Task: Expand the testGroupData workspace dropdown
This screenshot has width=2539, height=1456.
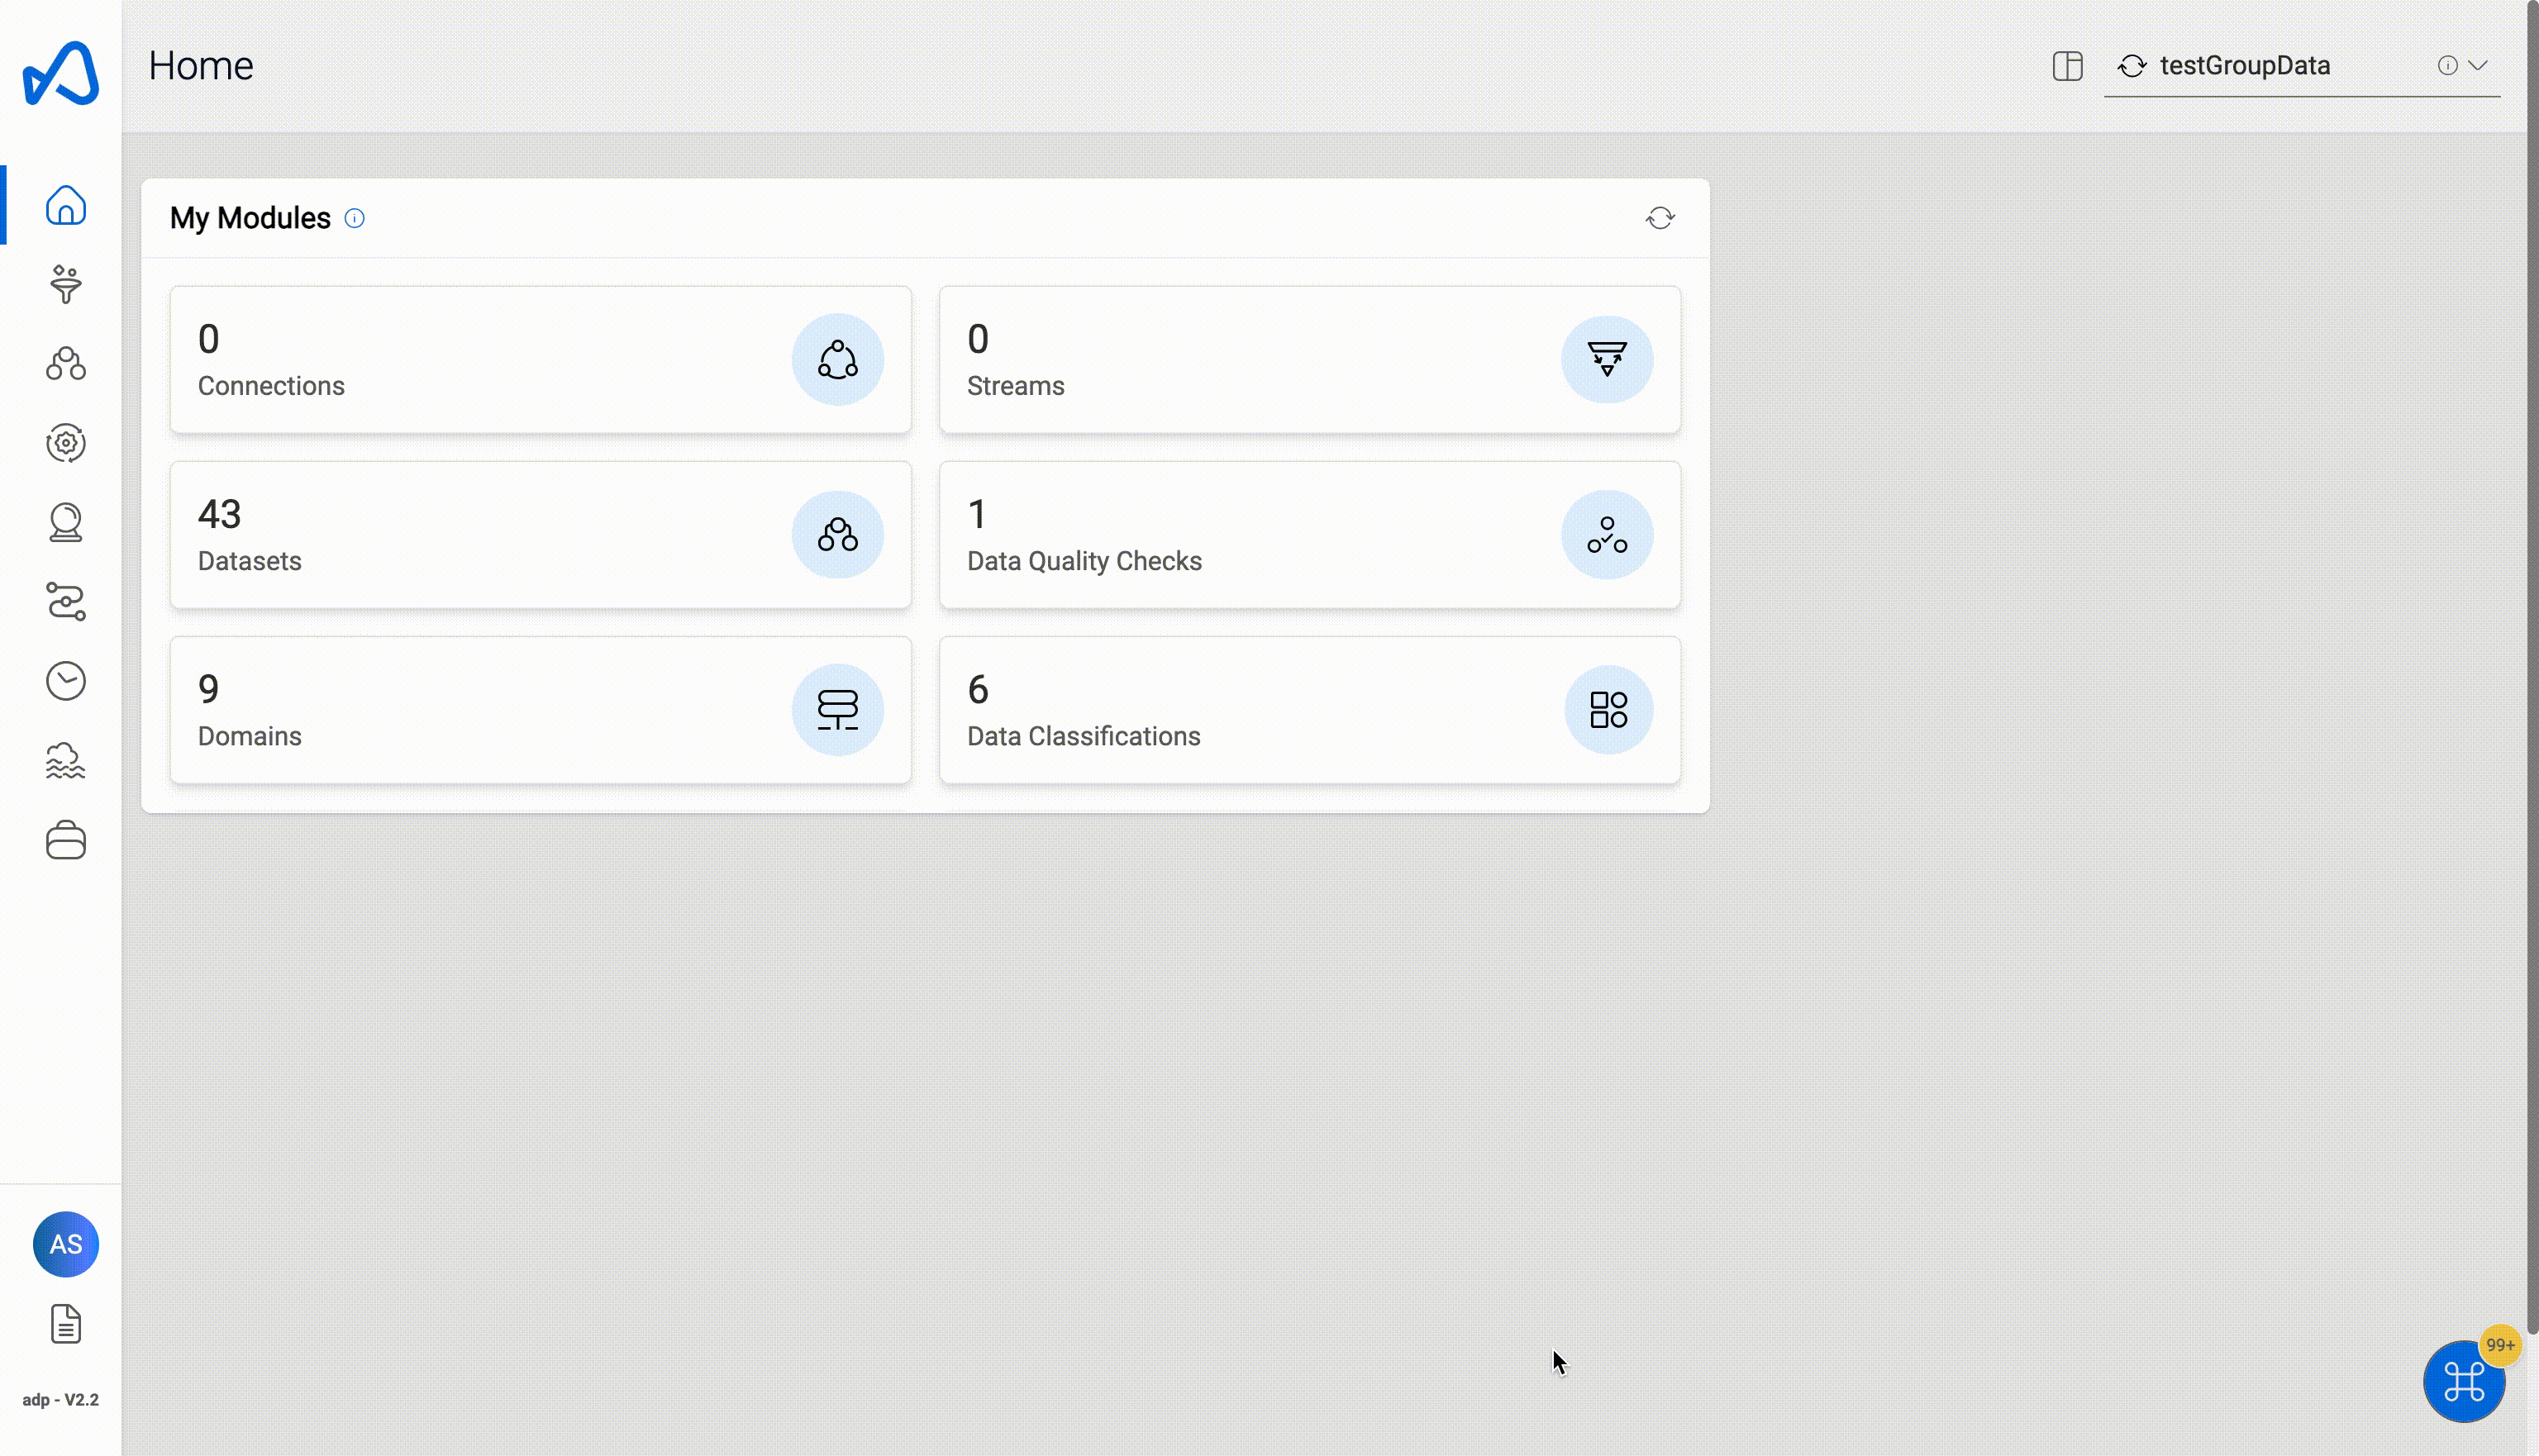Action: [x=2478, y=64]
